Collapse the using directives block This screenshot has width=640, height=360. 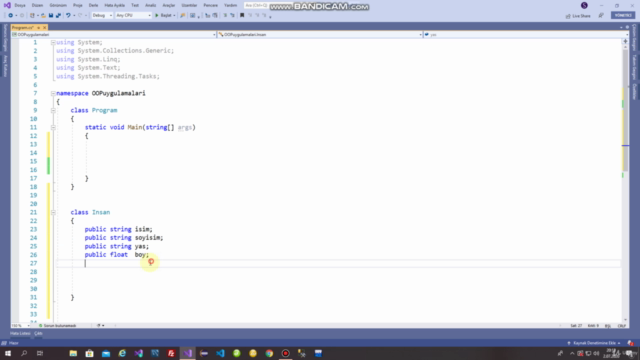(53, 42)
